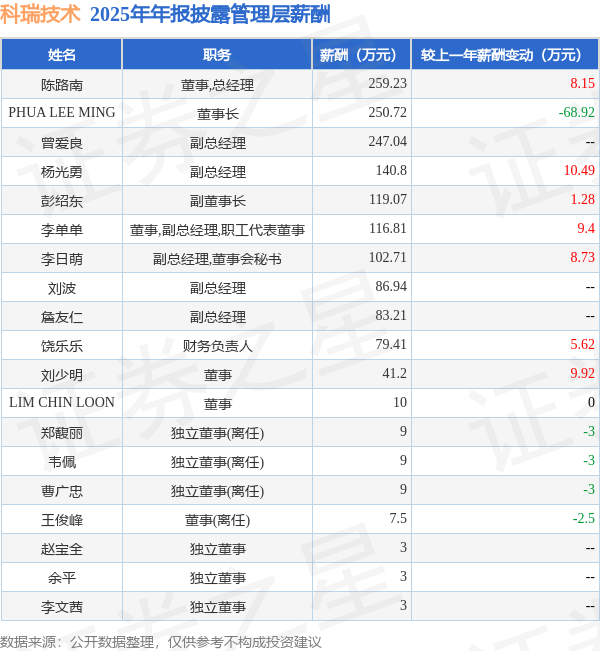This screenshot has height=651, width=600.
Task: Click the position 董事,总经理
Action: coord(218,85)
